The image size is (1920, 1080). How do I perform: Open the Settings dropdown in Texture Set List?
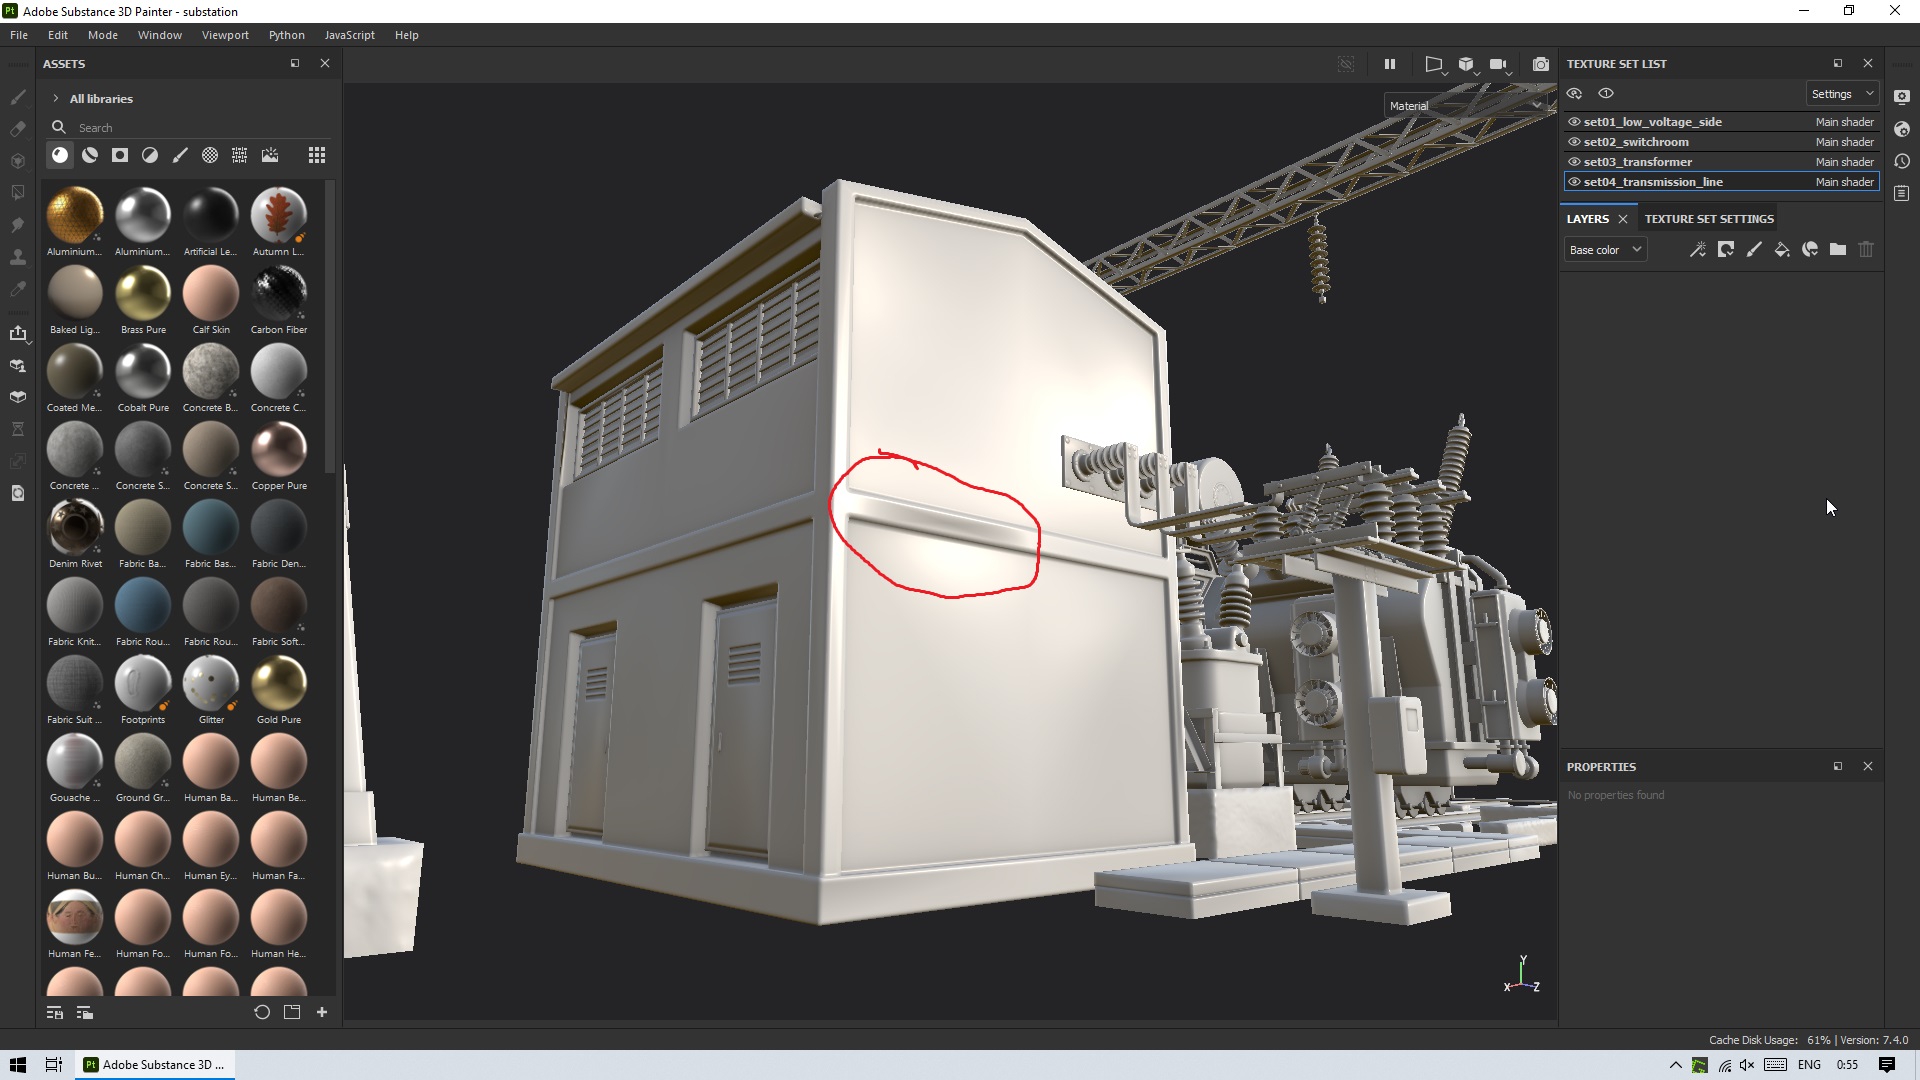[1842, 94]
